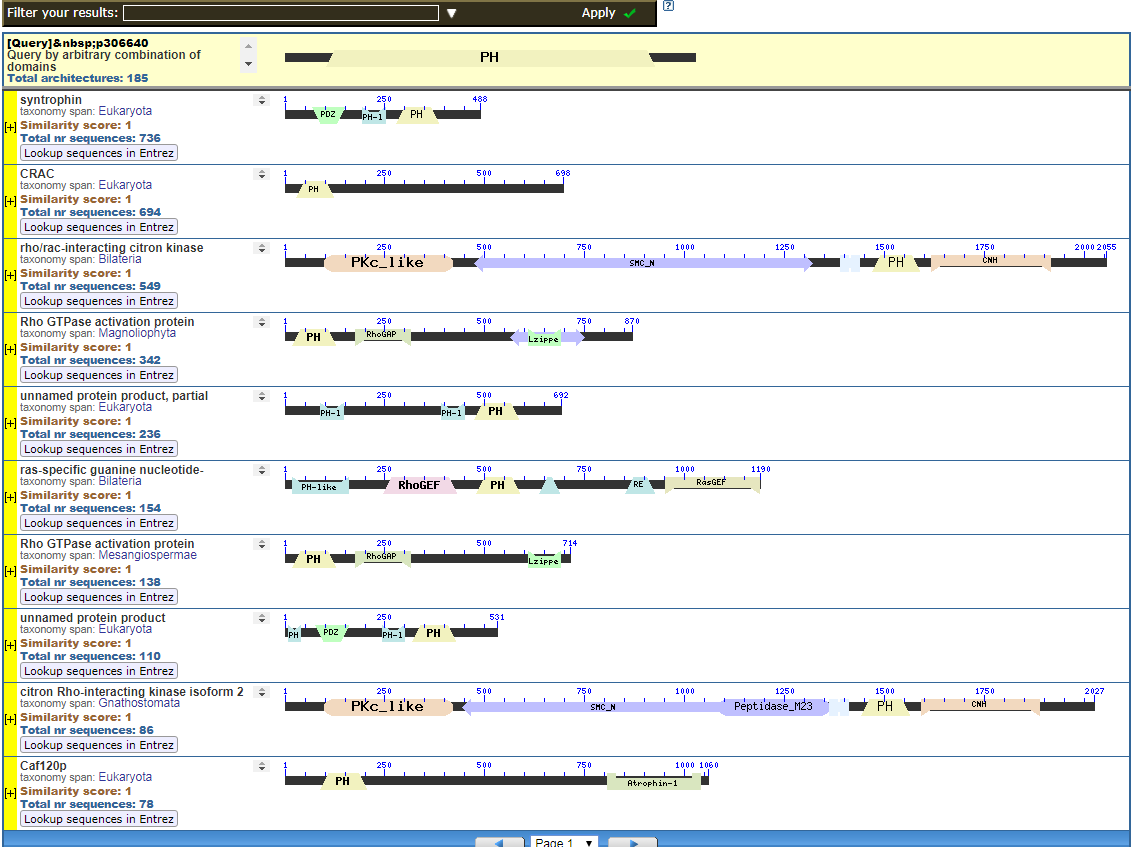Viewport: 1147px width, 847px height.
Task: Go to next page with right arrow
Action: pos(632,842)
